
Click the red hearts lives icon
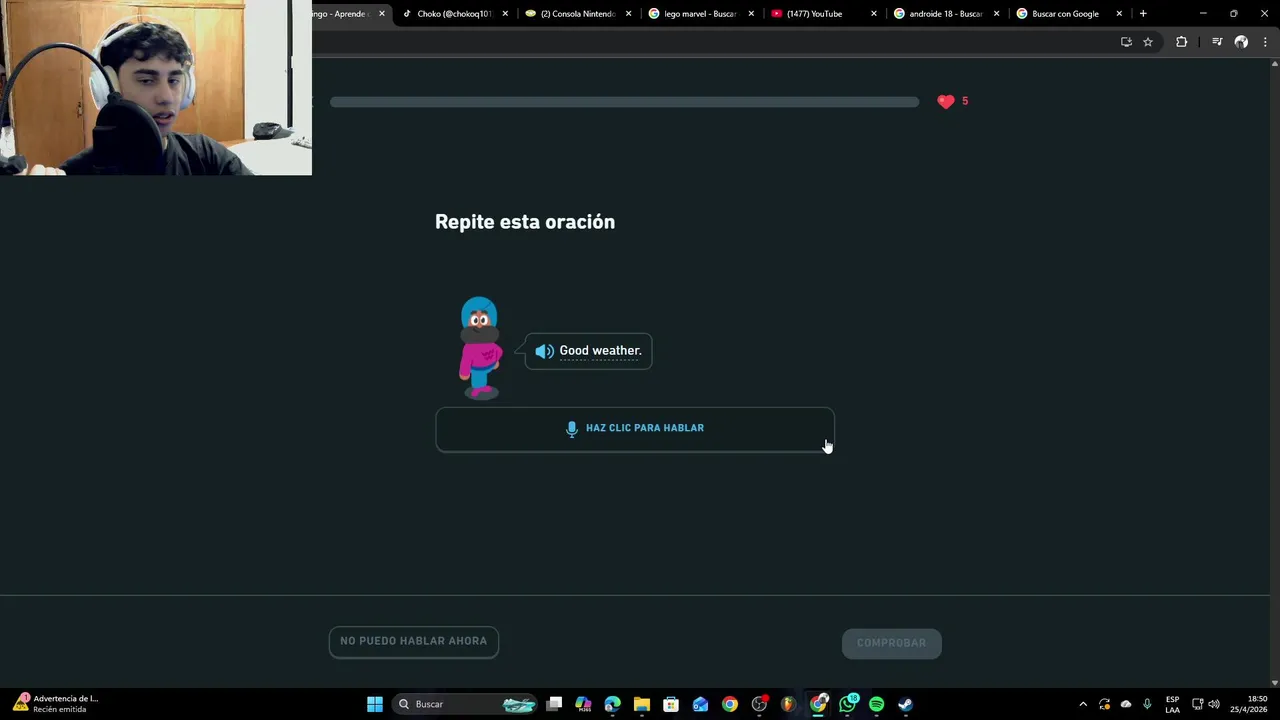tap(946, 101)
